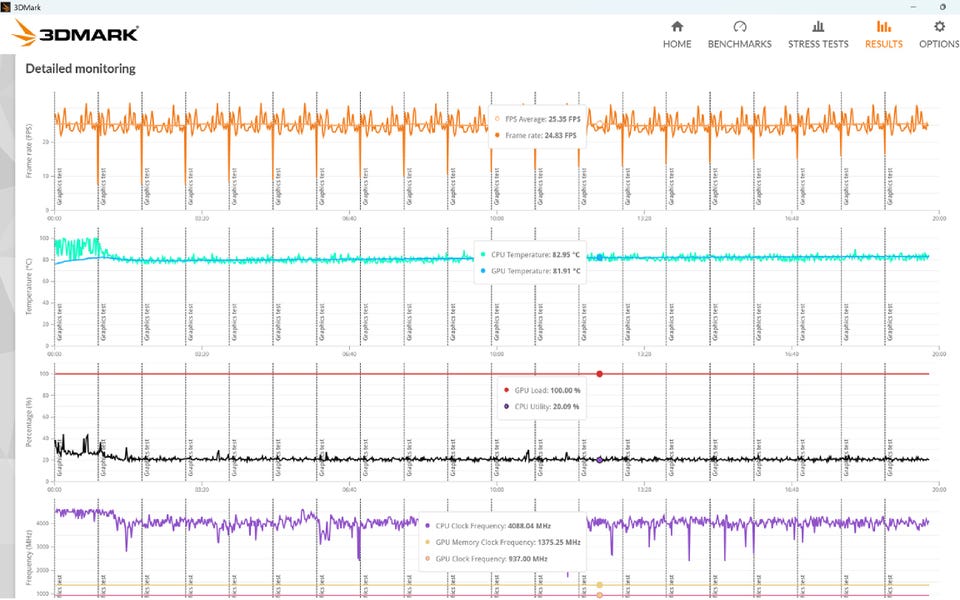Click the CPU Clock Frequency tooltip entry
Viewport: 960px width, 600px height.
[487, 526]
